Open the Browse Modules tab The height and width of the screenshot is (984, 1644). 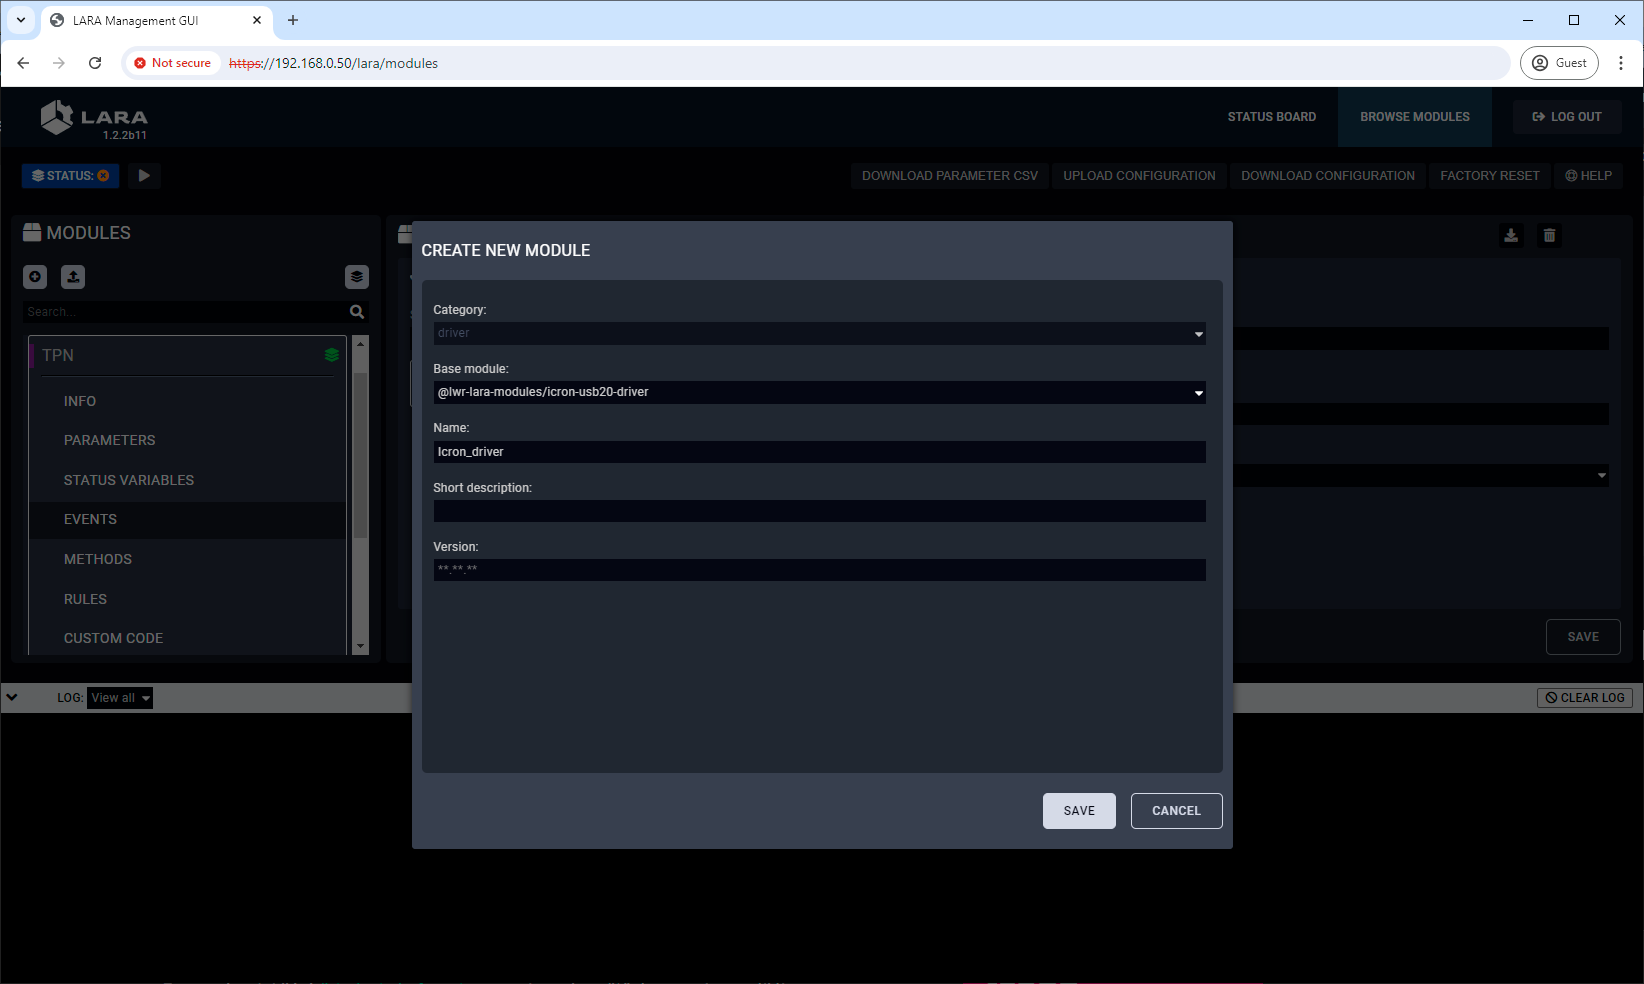(1414, 117)
